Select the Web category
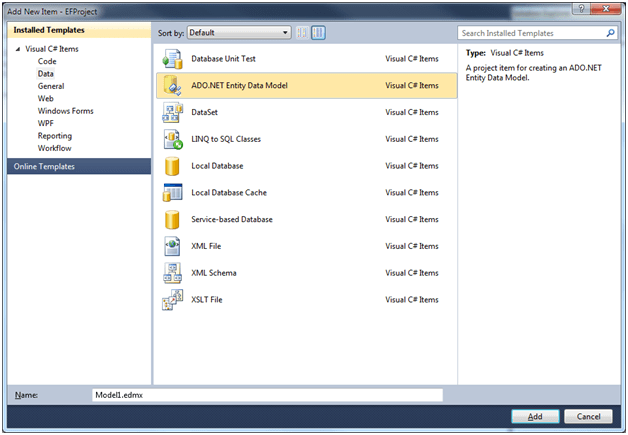The image size is (628, 435). coord(45,99)
